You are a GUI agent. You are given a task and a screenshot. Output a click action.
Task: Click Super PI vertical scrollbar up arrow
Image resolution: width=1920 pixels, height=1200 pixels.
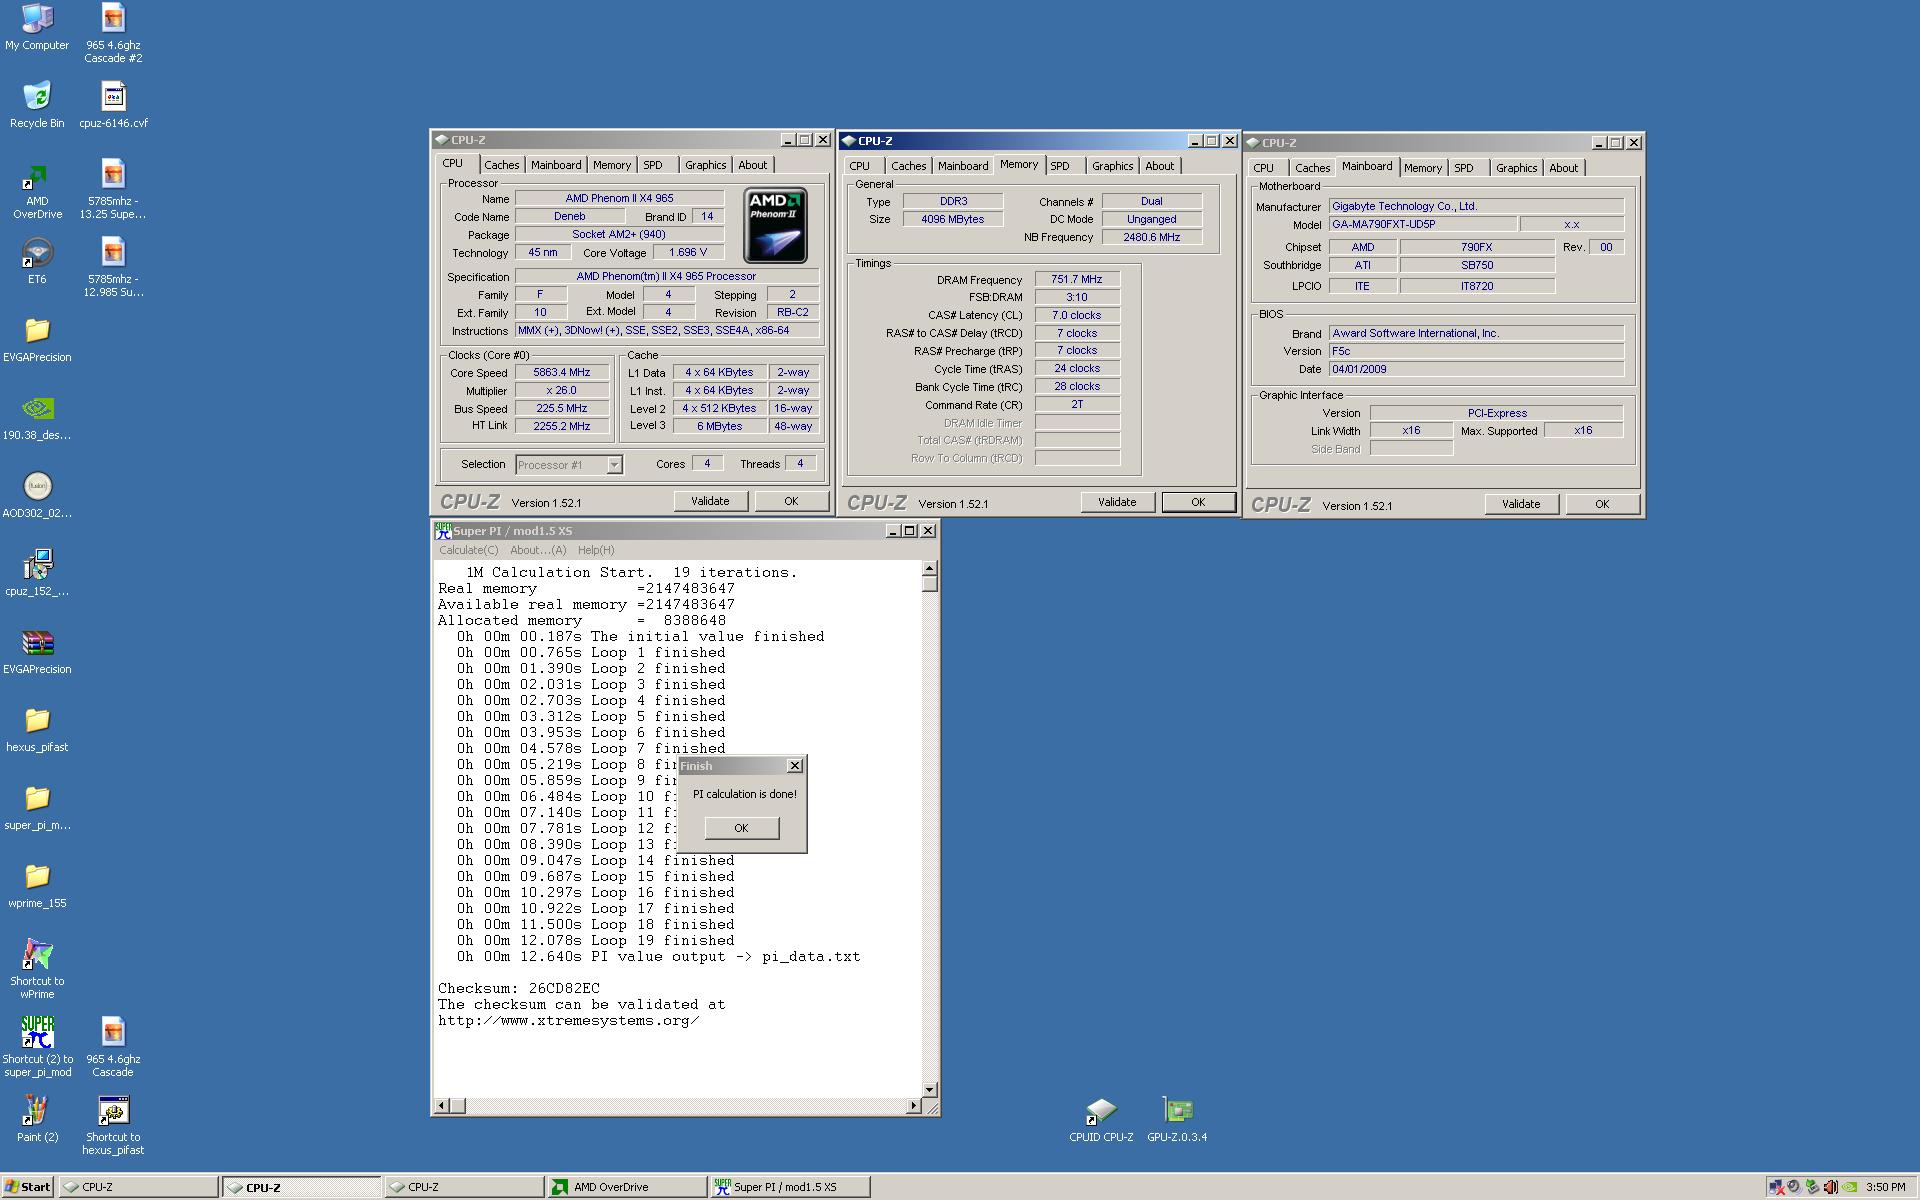point(930,568)
